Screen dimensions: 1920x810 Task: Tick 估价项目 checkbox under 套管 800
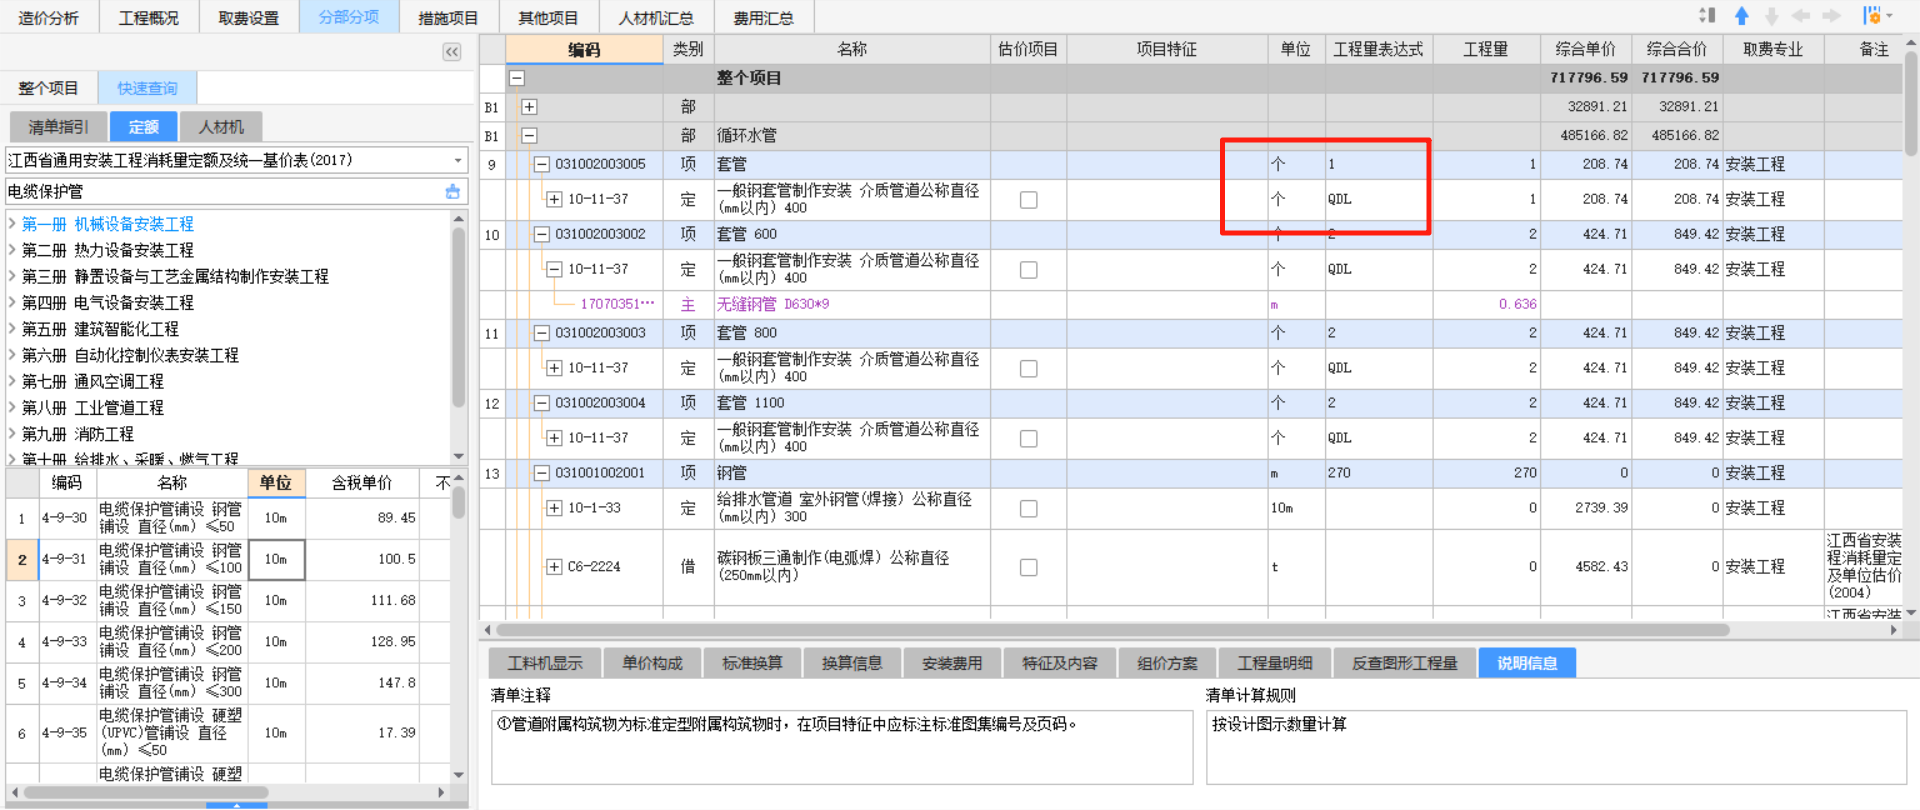[1028, 369]
